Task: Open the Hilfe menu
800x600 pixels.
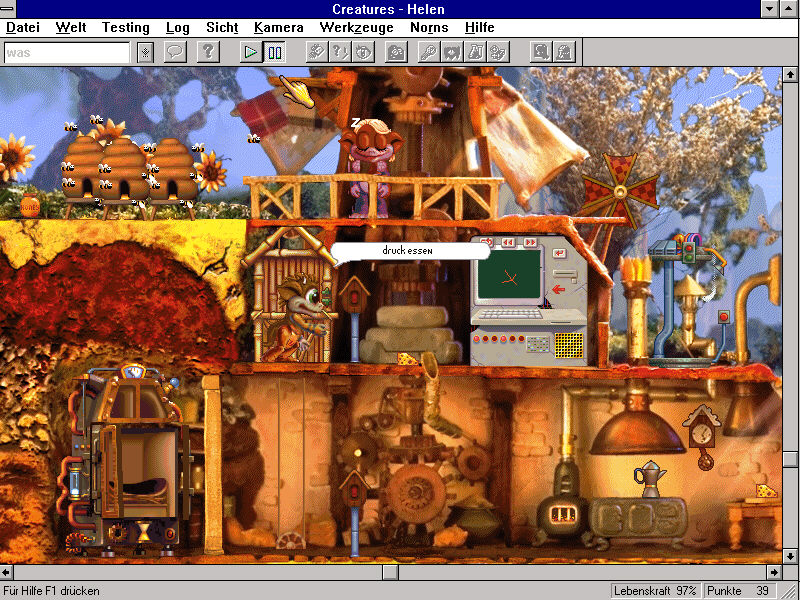Action: (480, 27)
